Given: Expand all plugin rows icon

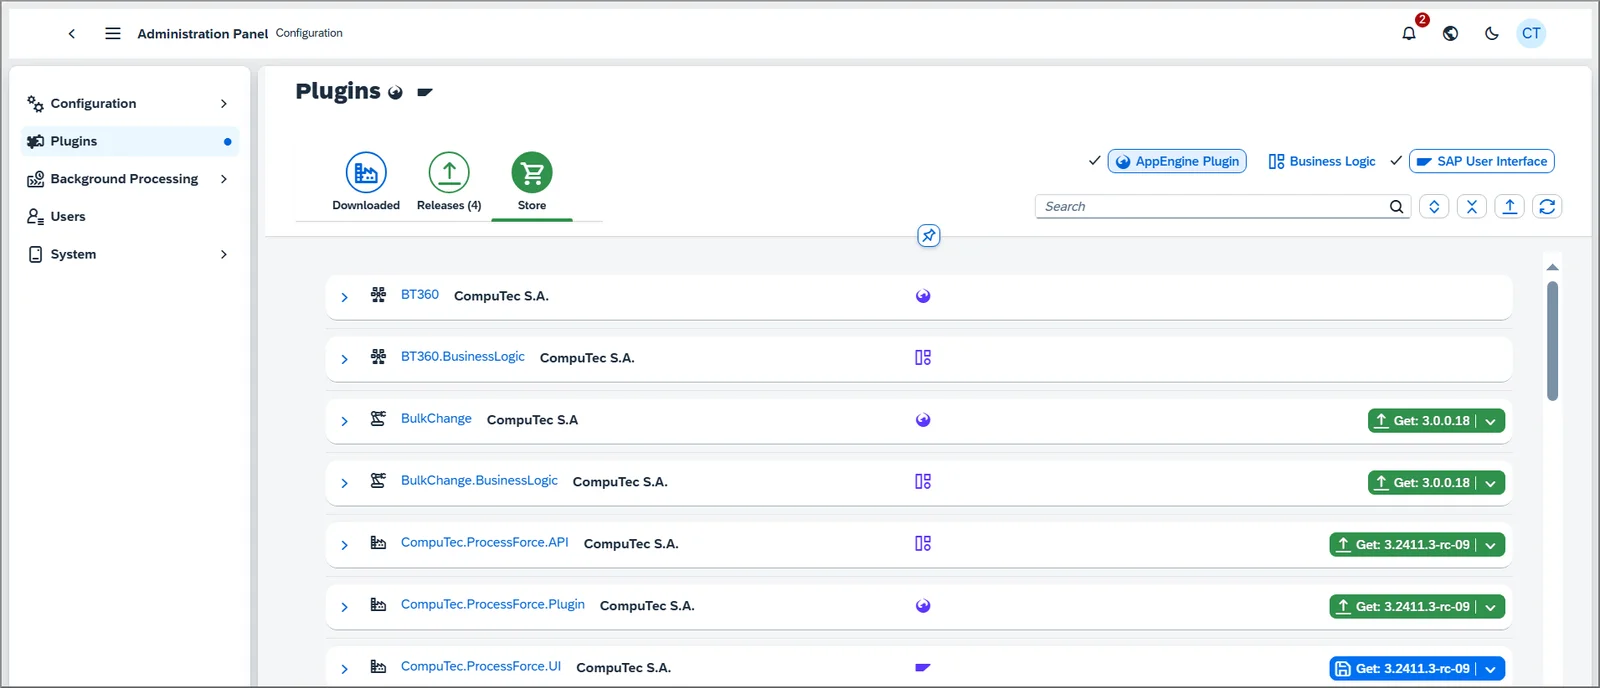Looking at the screenshot, I should (x=1434, y=207).
